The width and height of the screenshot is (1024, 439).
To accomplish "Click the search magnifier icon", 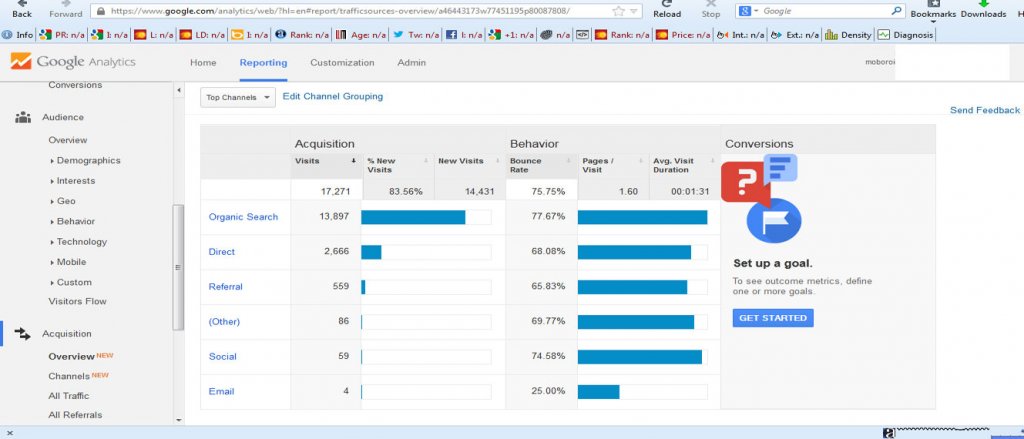I will coord(897,11).
